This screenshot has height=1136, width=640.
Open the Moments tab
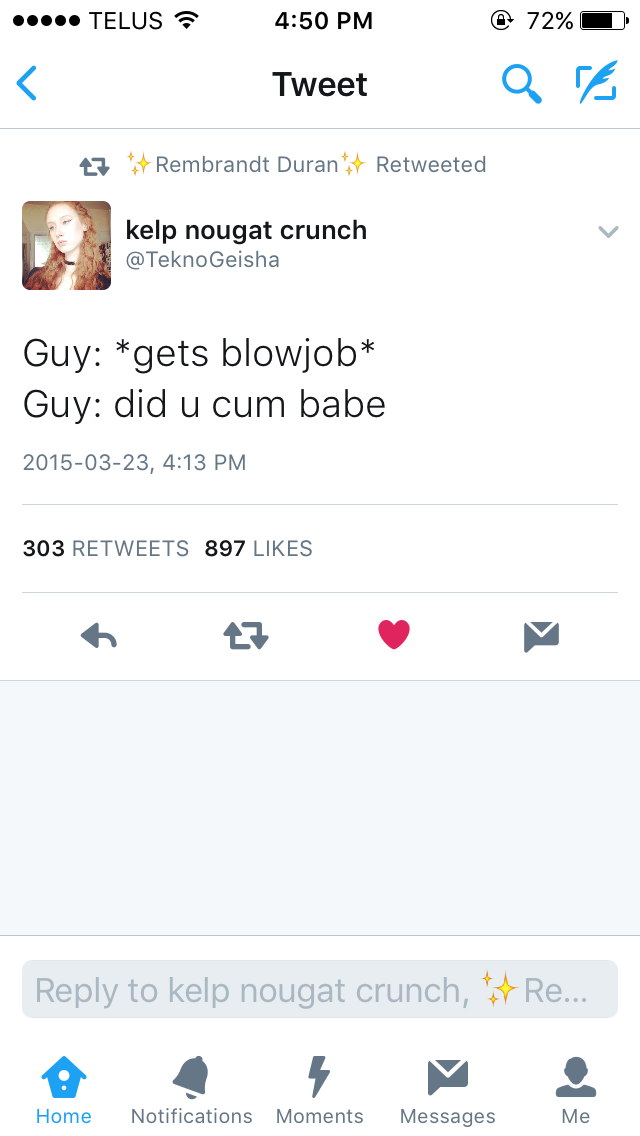pyautogui.click(x=320, y=1090)
